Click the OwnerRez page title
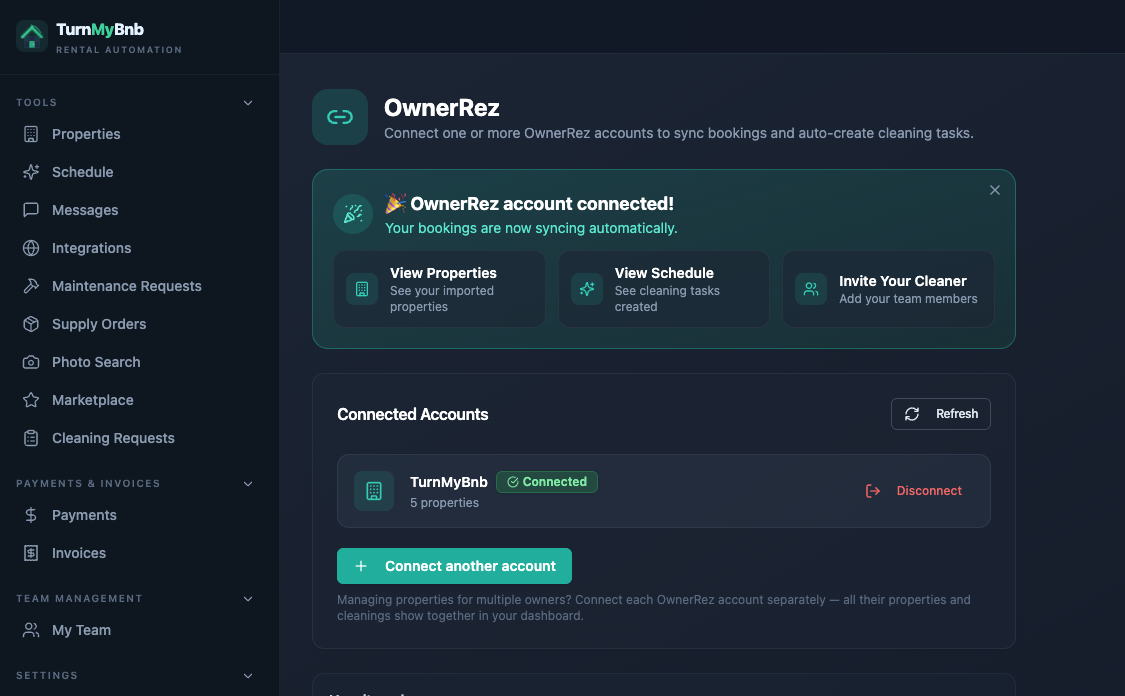Image resolution: width=1125 pixels, height=696 pixels. [x=441, y=108]
